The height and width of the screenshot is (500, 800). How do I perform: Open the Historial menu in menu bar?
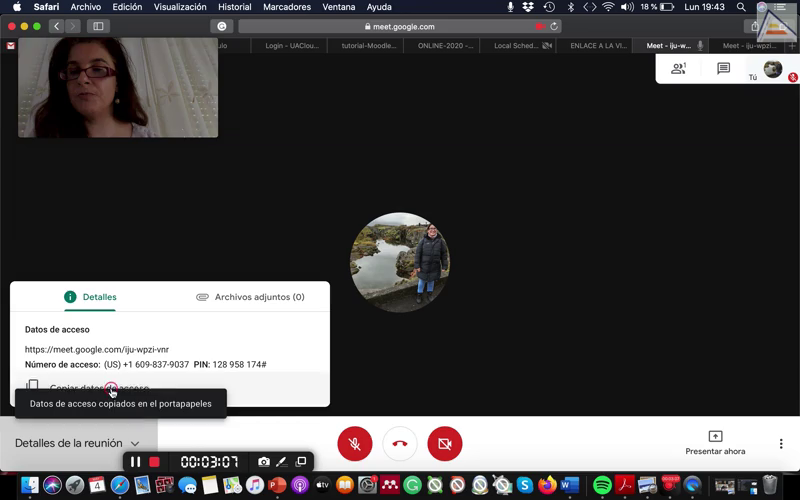point(234,7)
